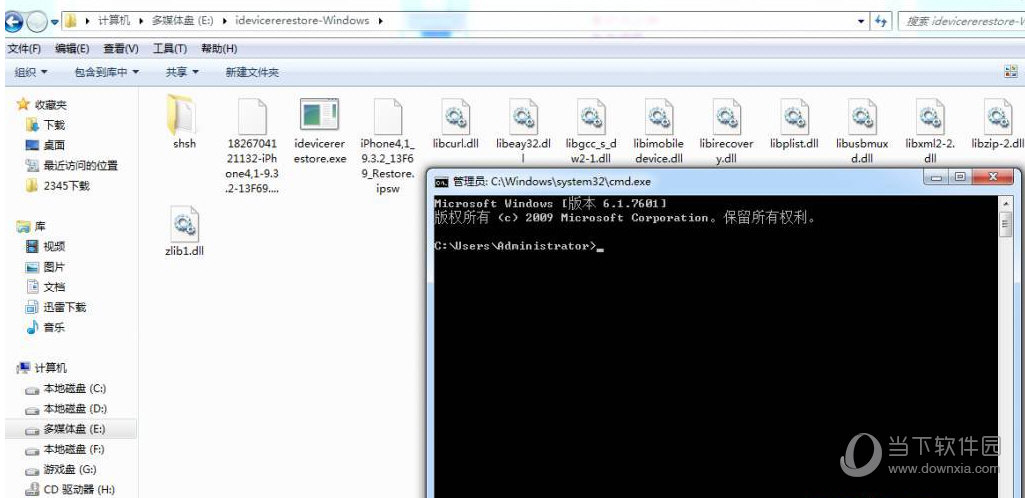Open 下载 in the favorites list
The image size is (1025, 498).
click(46, 125)
